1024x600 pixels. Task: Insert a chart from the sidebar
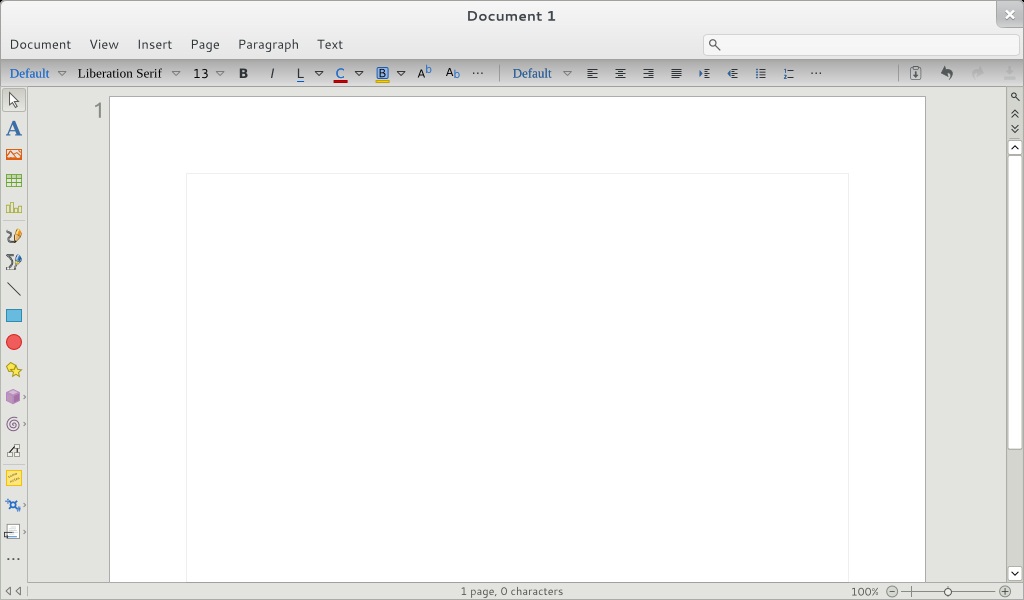coord(13,208)
